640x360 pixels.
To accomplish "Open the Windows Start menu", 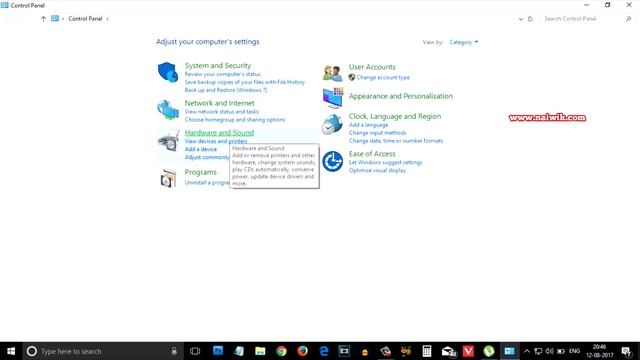I will coord(11,351).
